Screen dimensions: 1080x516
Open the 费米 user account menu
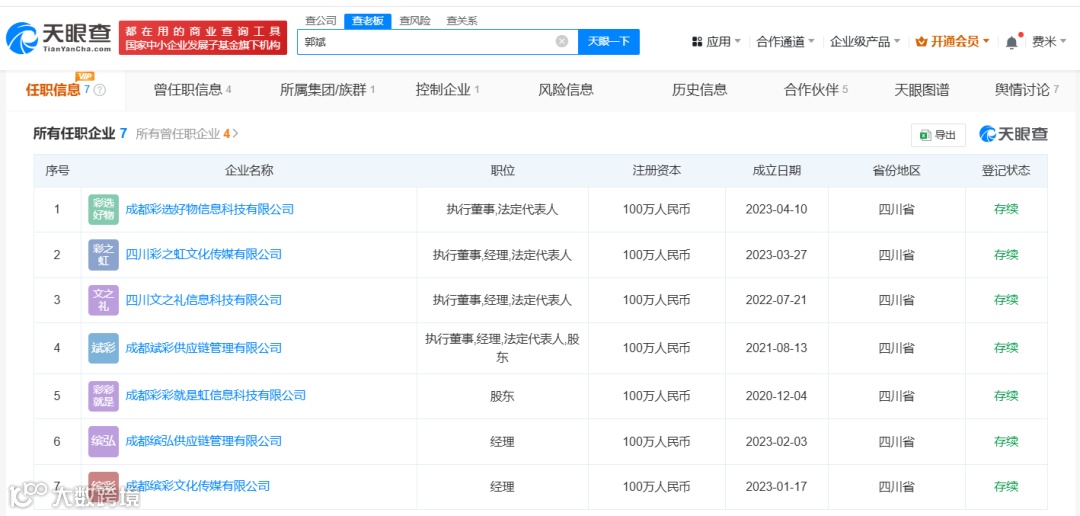(1050, 41)
